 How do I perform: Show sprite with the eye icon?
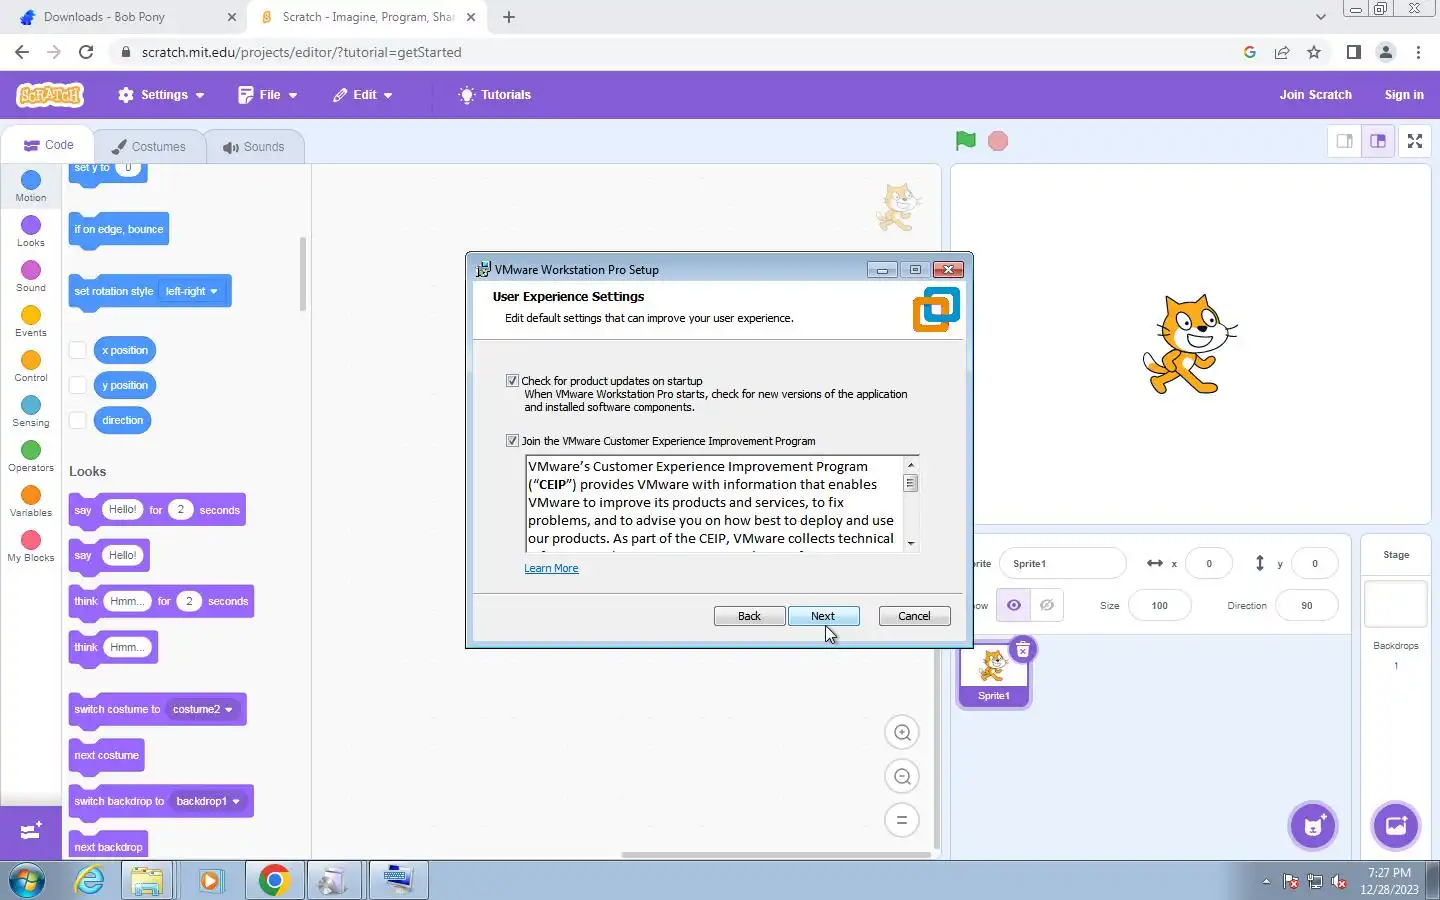coord(1014,605)
